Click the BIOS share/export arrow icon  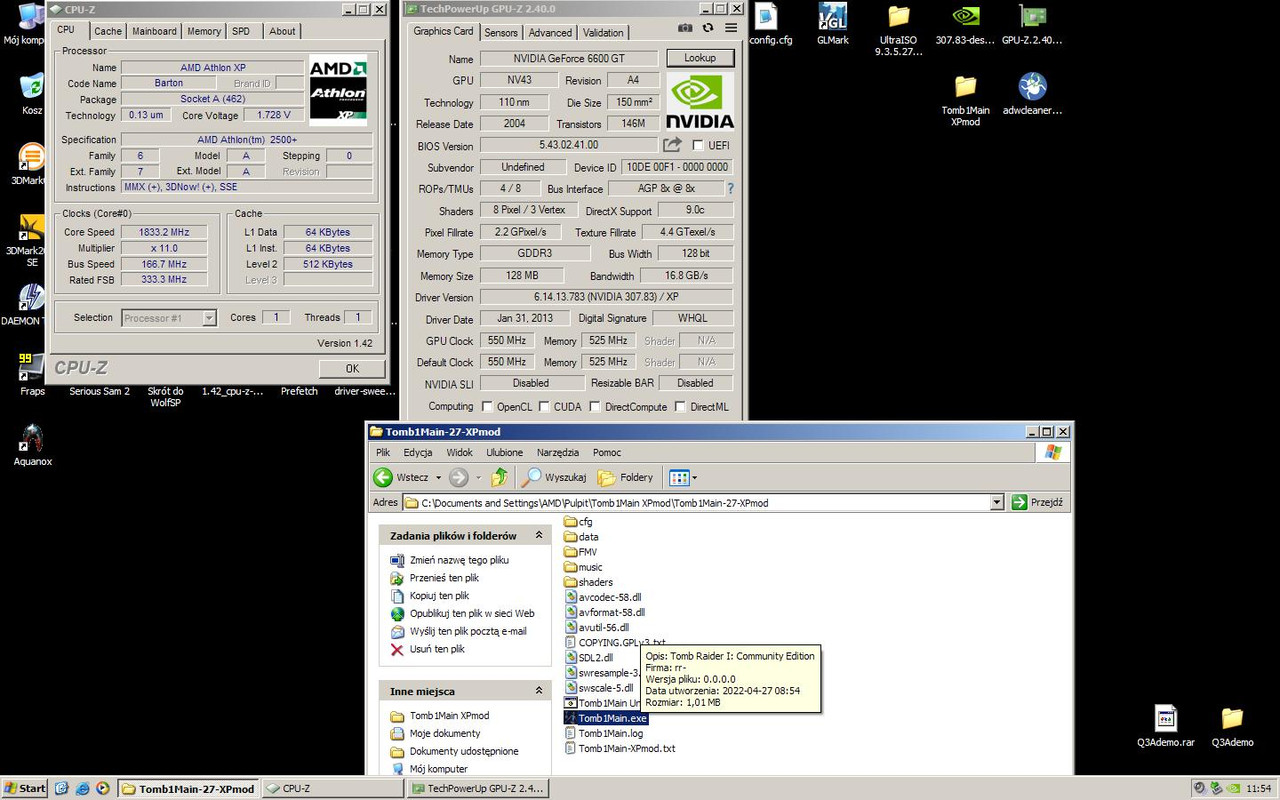click(673, 145)
